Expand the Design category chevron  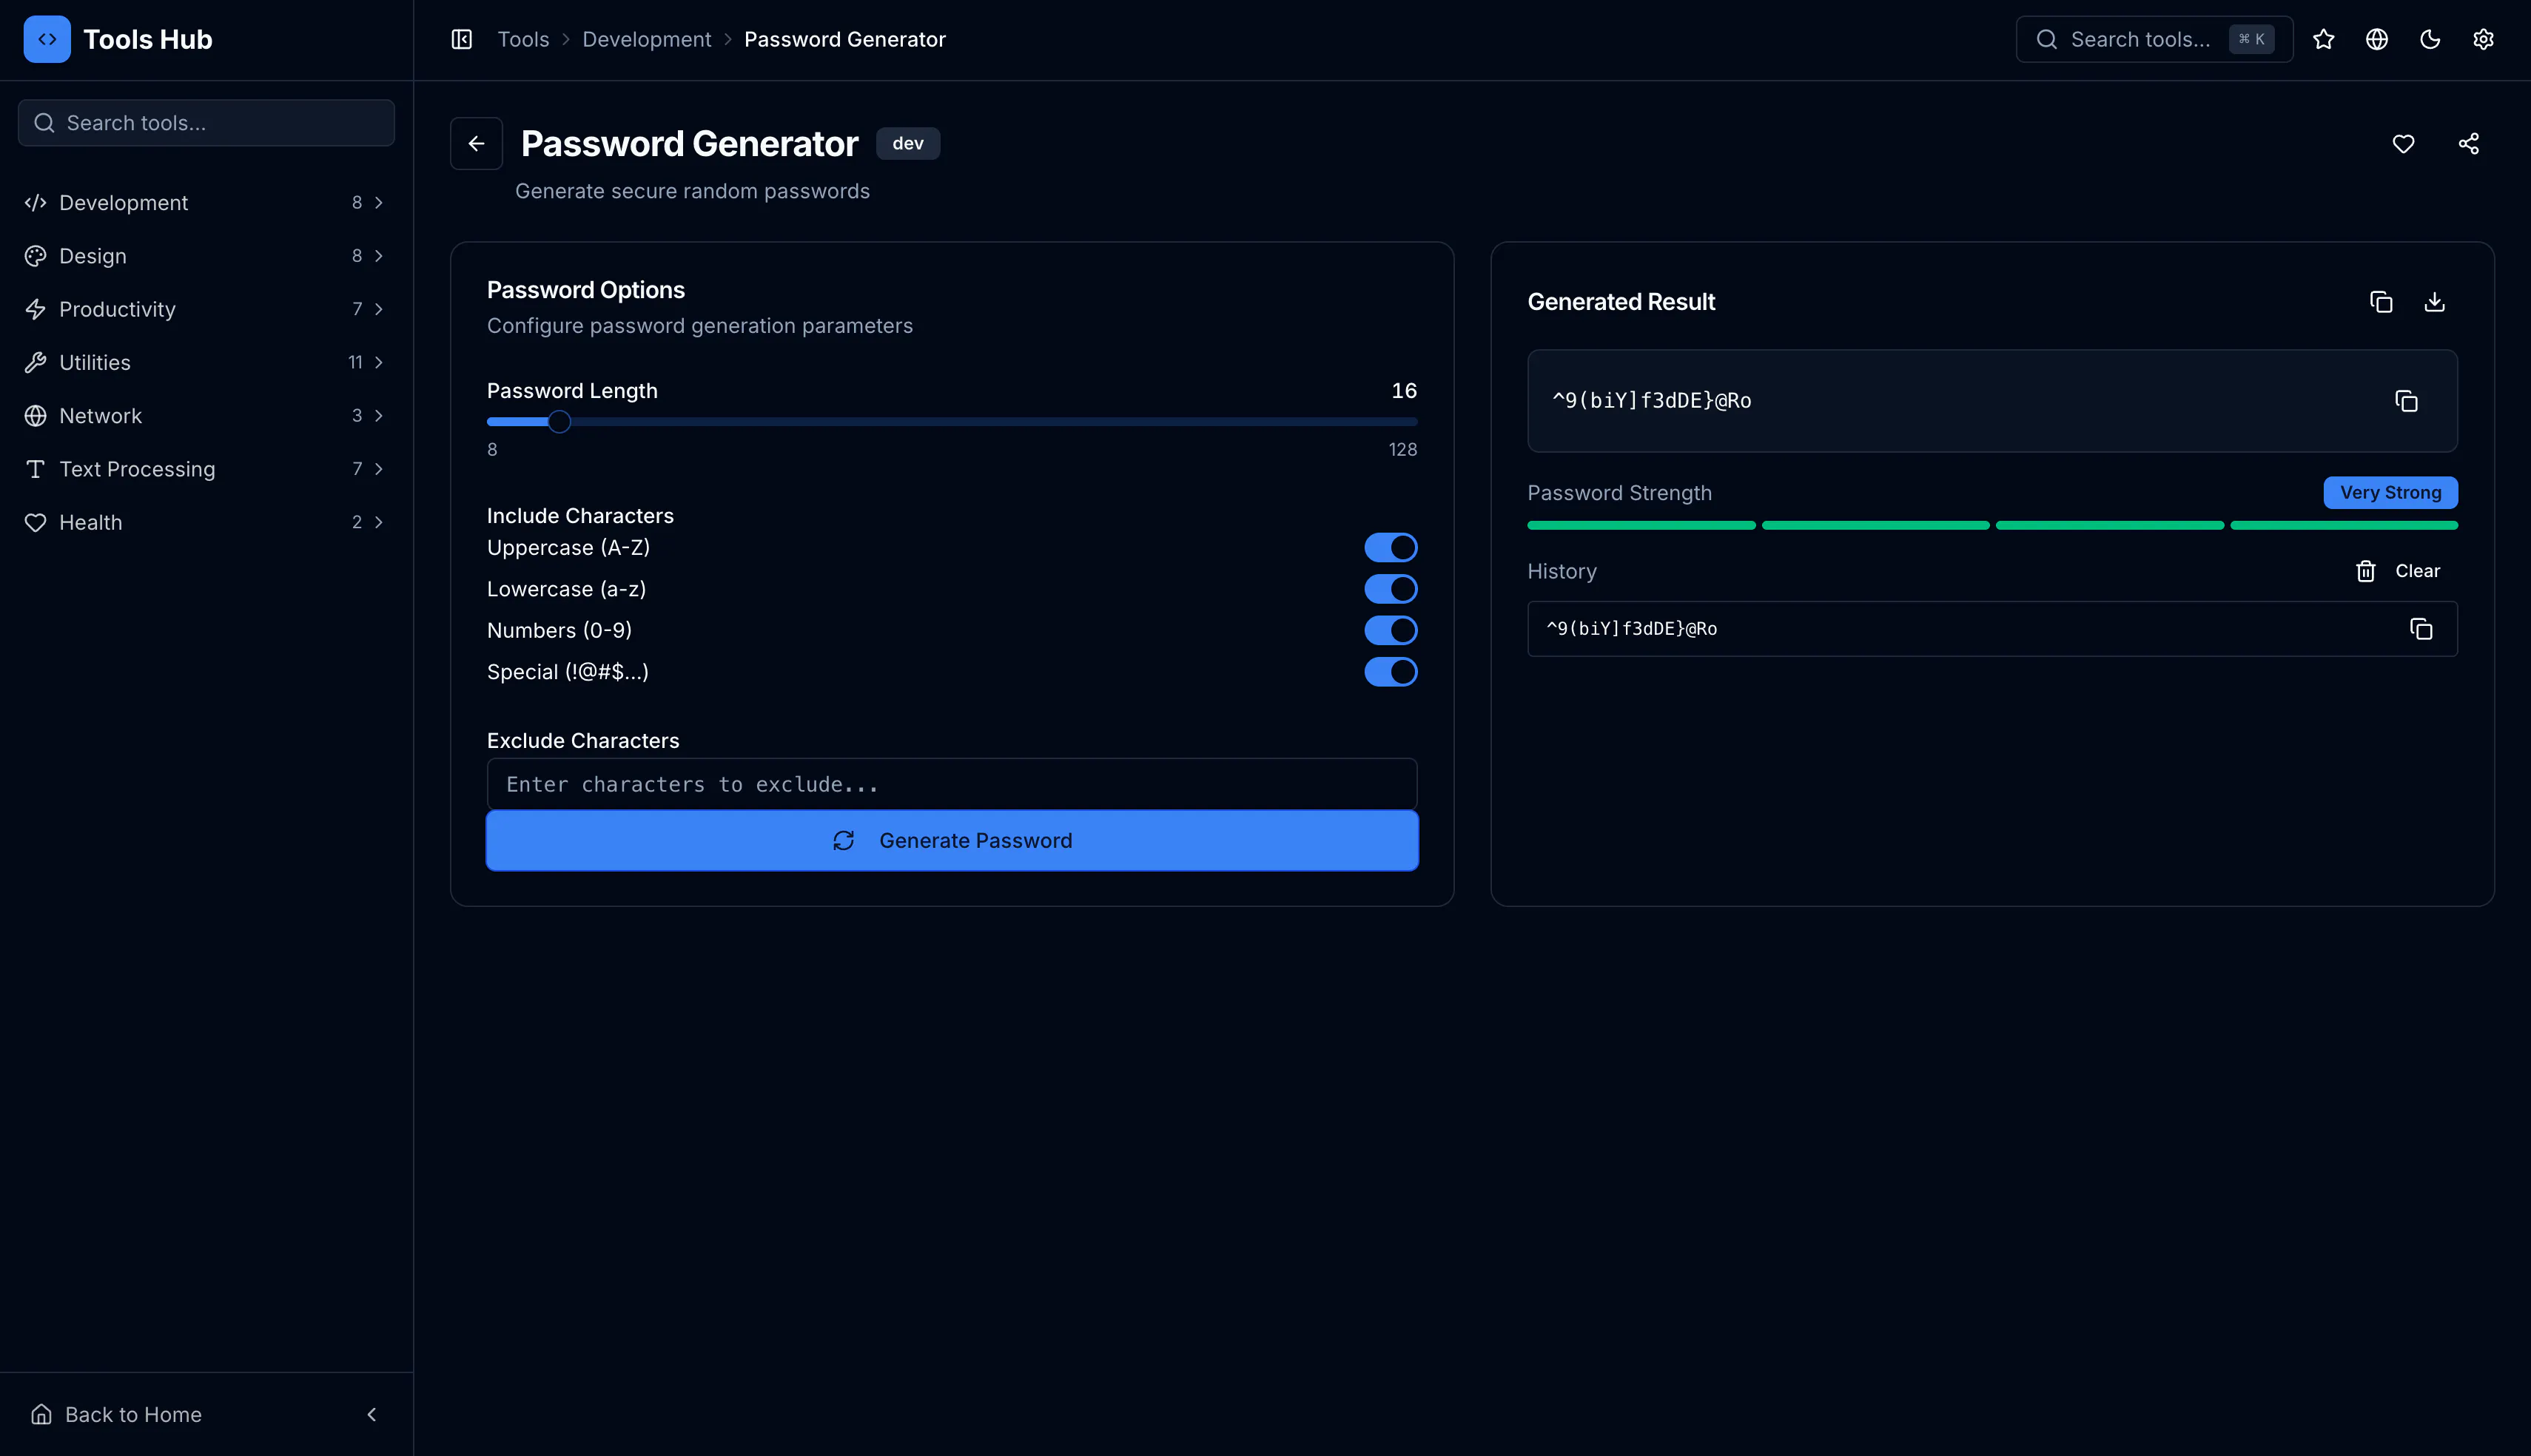(379, 256)
